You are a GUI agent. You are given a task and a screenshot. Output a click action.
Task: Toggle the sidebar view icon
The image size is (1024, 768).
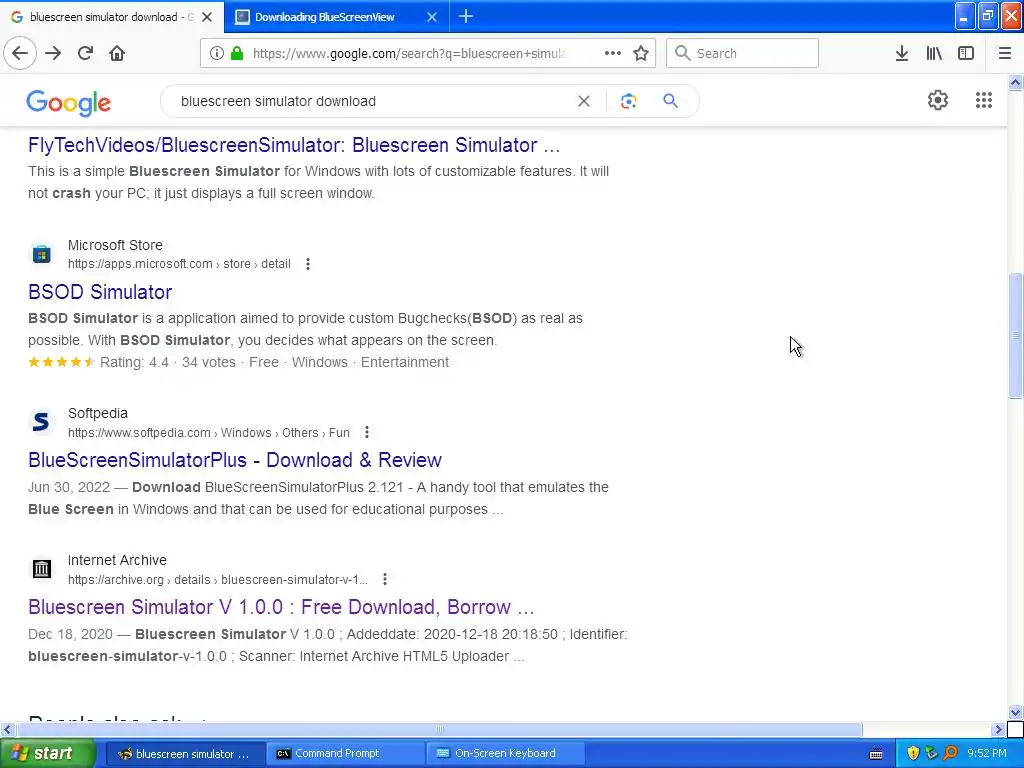point(966,54)
